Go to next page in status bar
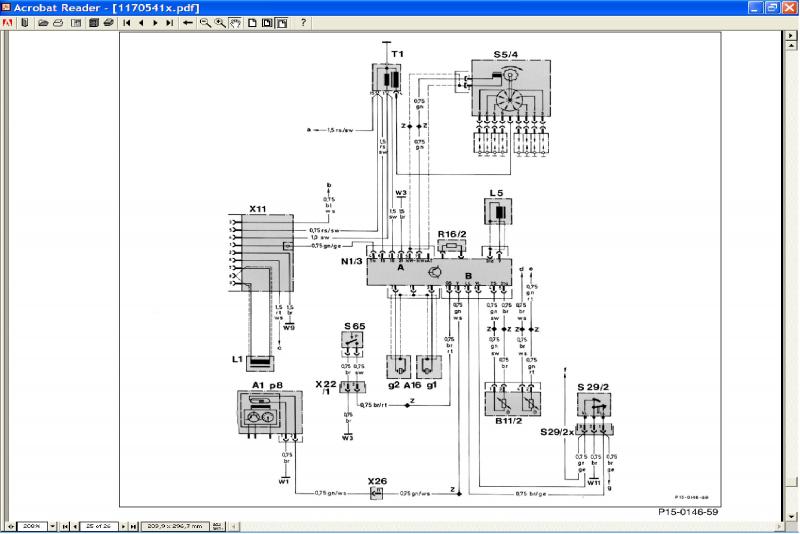This screenshot has width=800, height=534. (123, 526)
